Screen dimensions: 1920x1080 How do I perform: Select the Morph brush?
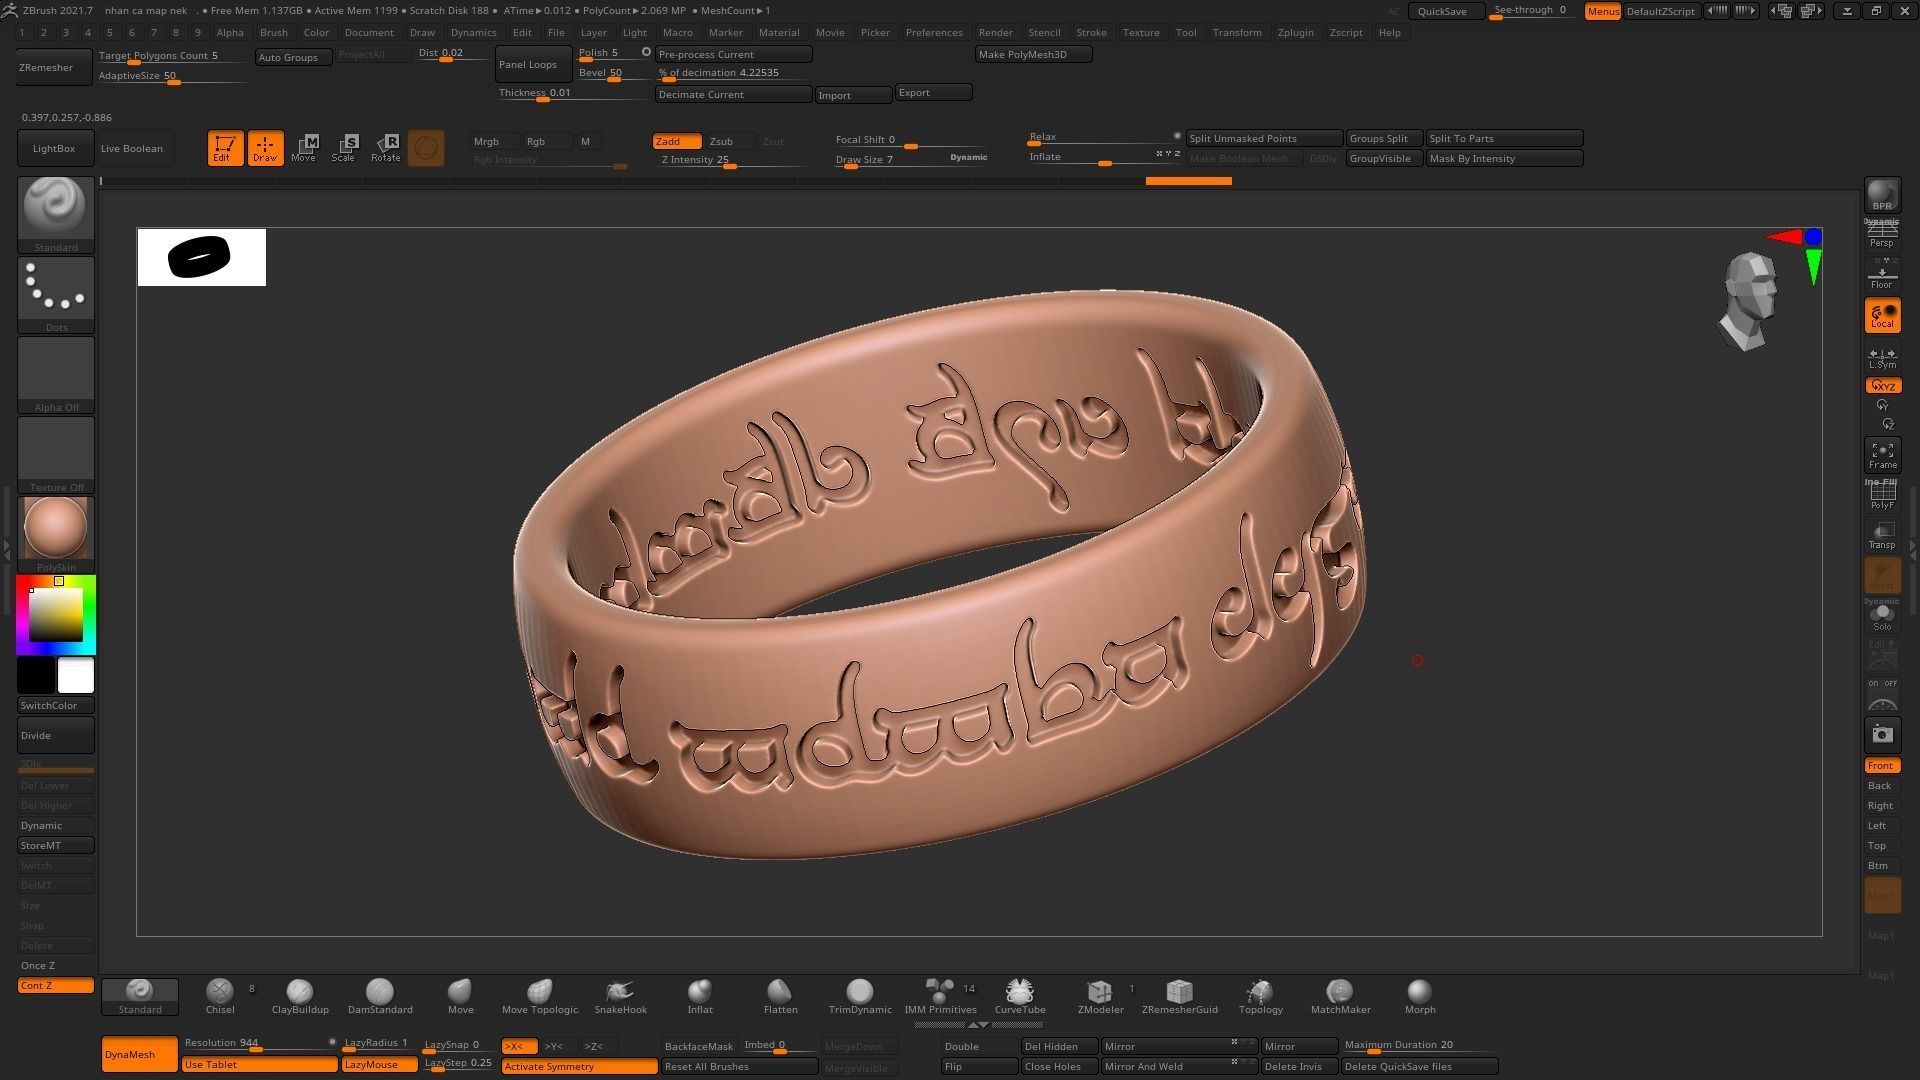(x=1420, y=996)
